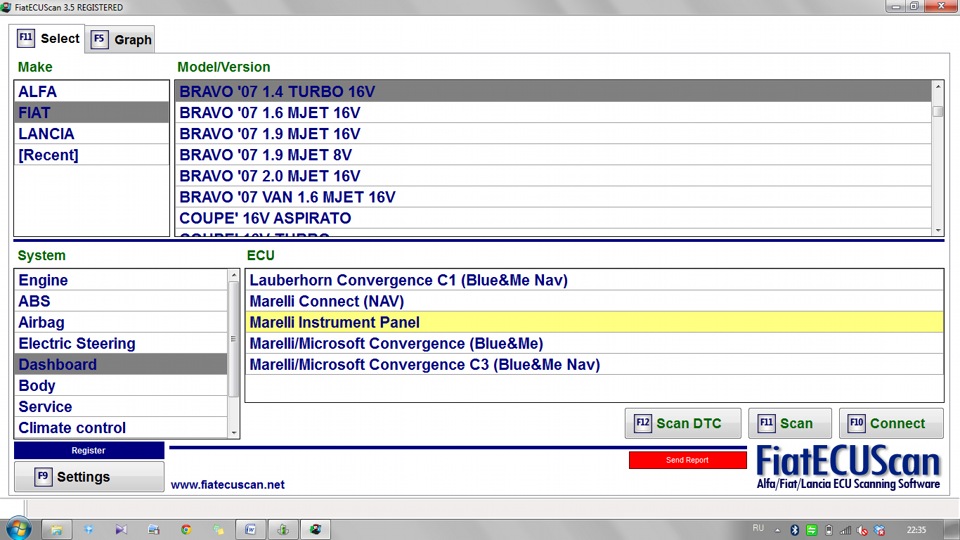Select BRAVO '07 2.0 MJET 16V model
This screenshot has width=960, height=540.
tap(553, 176)
